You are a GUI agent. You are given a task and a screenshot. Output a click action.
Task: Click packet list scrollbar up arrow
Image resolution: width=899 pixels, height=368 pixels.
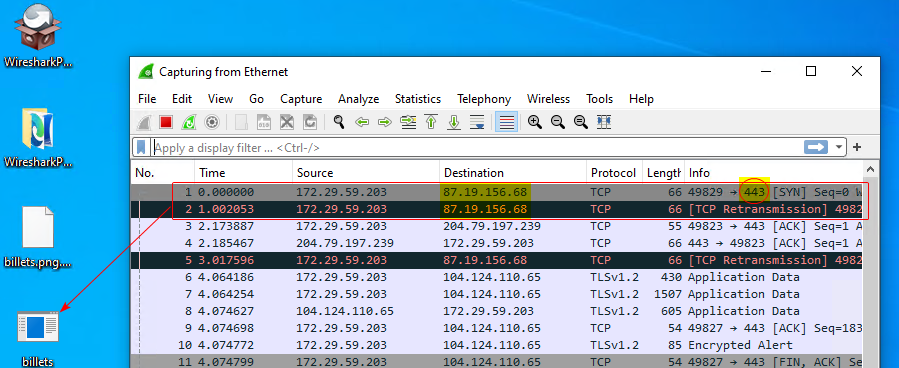(870, 170)
